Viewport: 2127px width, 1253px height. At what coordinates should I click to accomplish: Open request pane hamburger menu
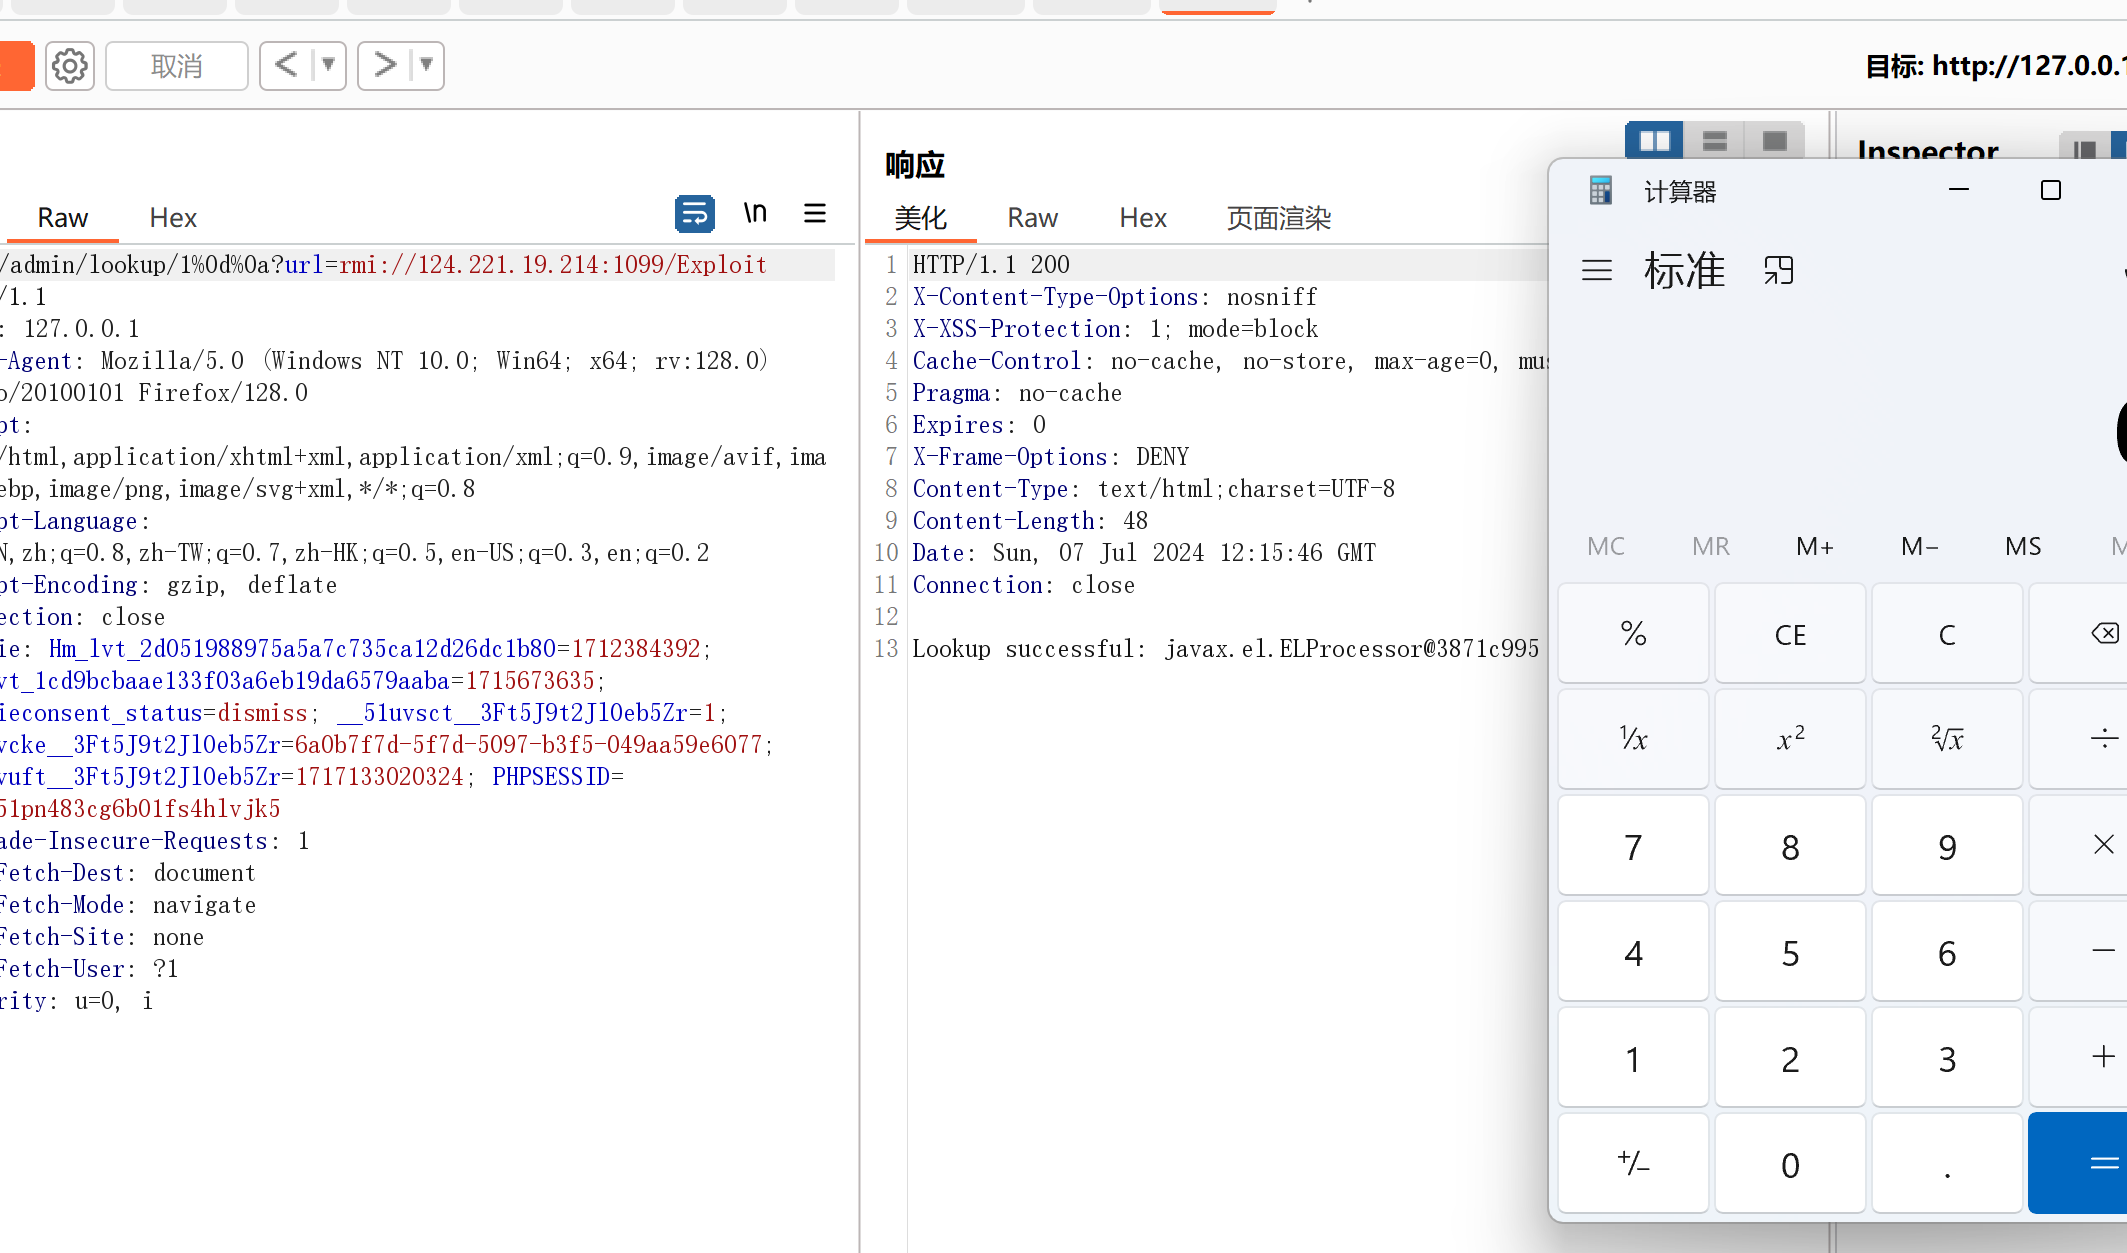(815, 213)
